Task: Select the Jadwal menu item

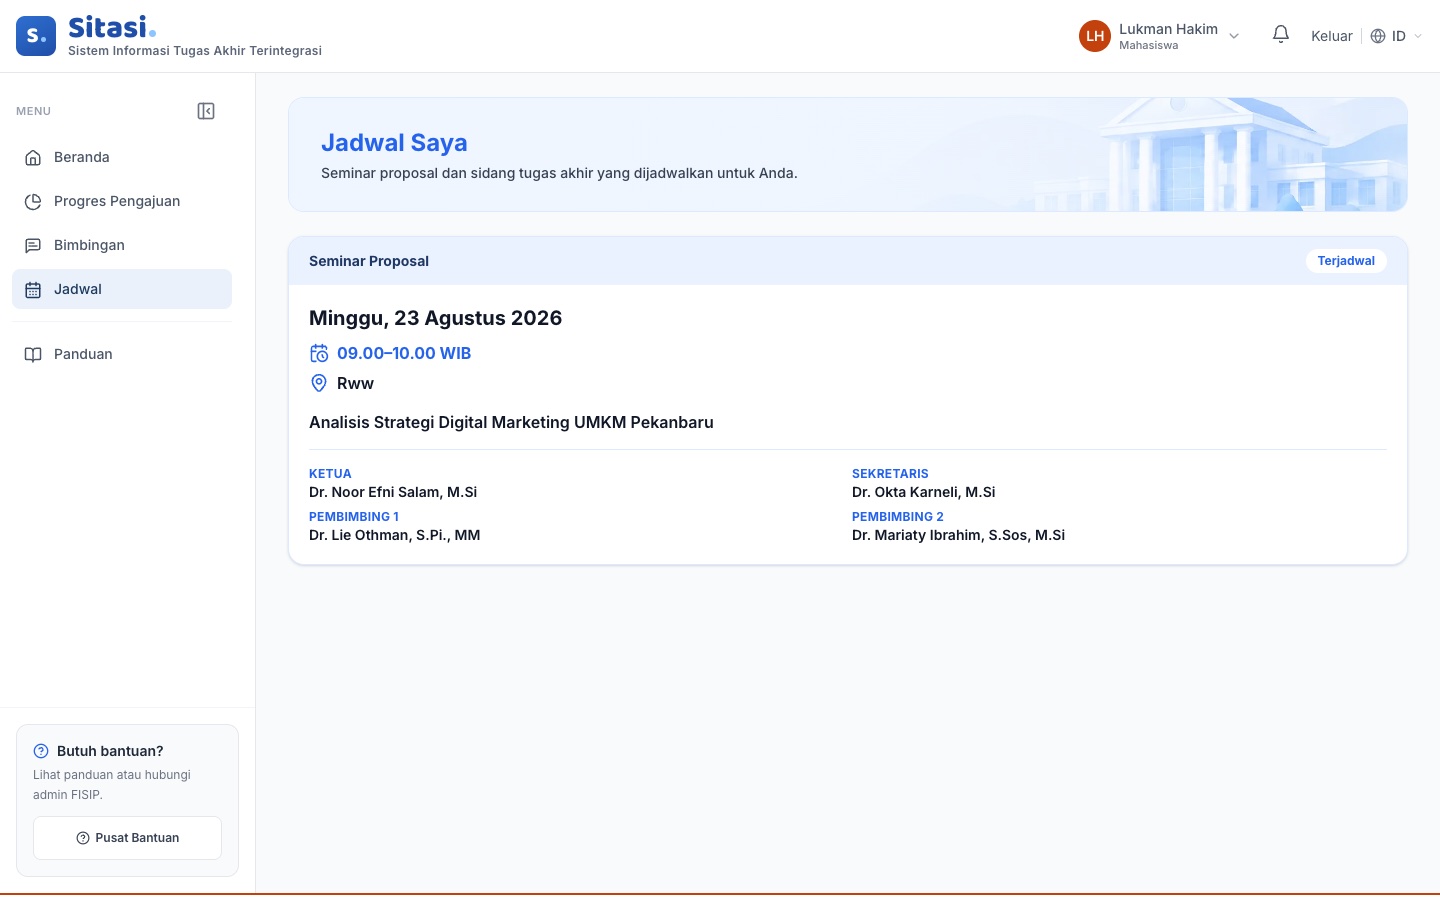Action: click(122, 289)
